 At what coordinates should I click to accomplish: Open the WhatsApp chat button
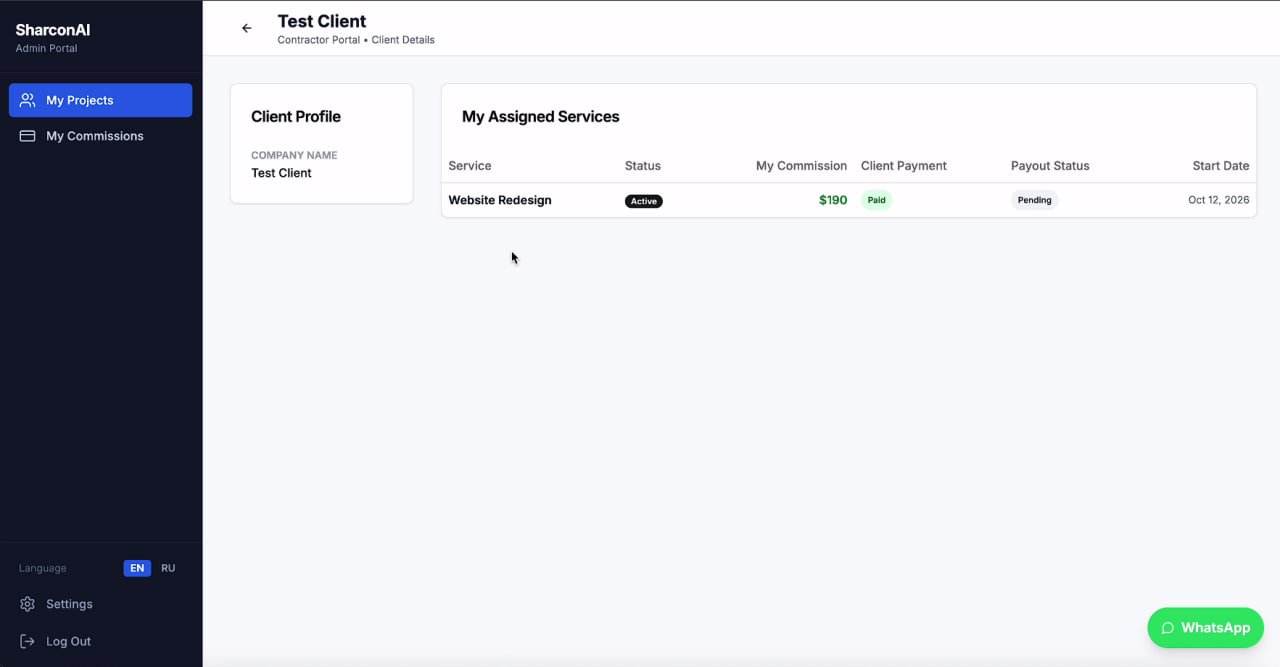1205,628
